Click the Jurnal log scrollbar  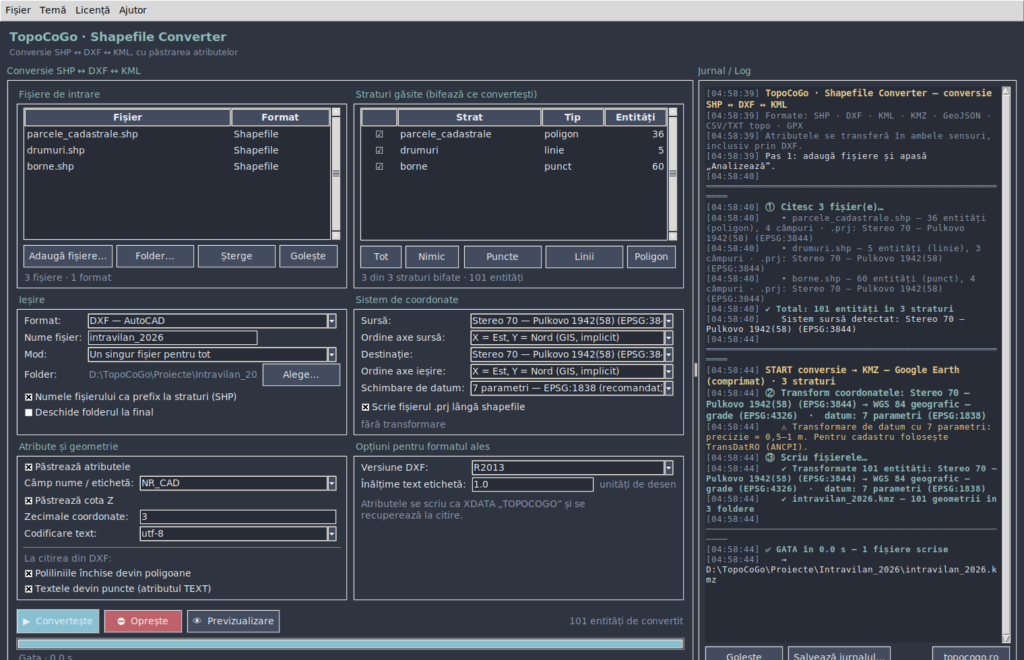click(x=1006, y=364)
